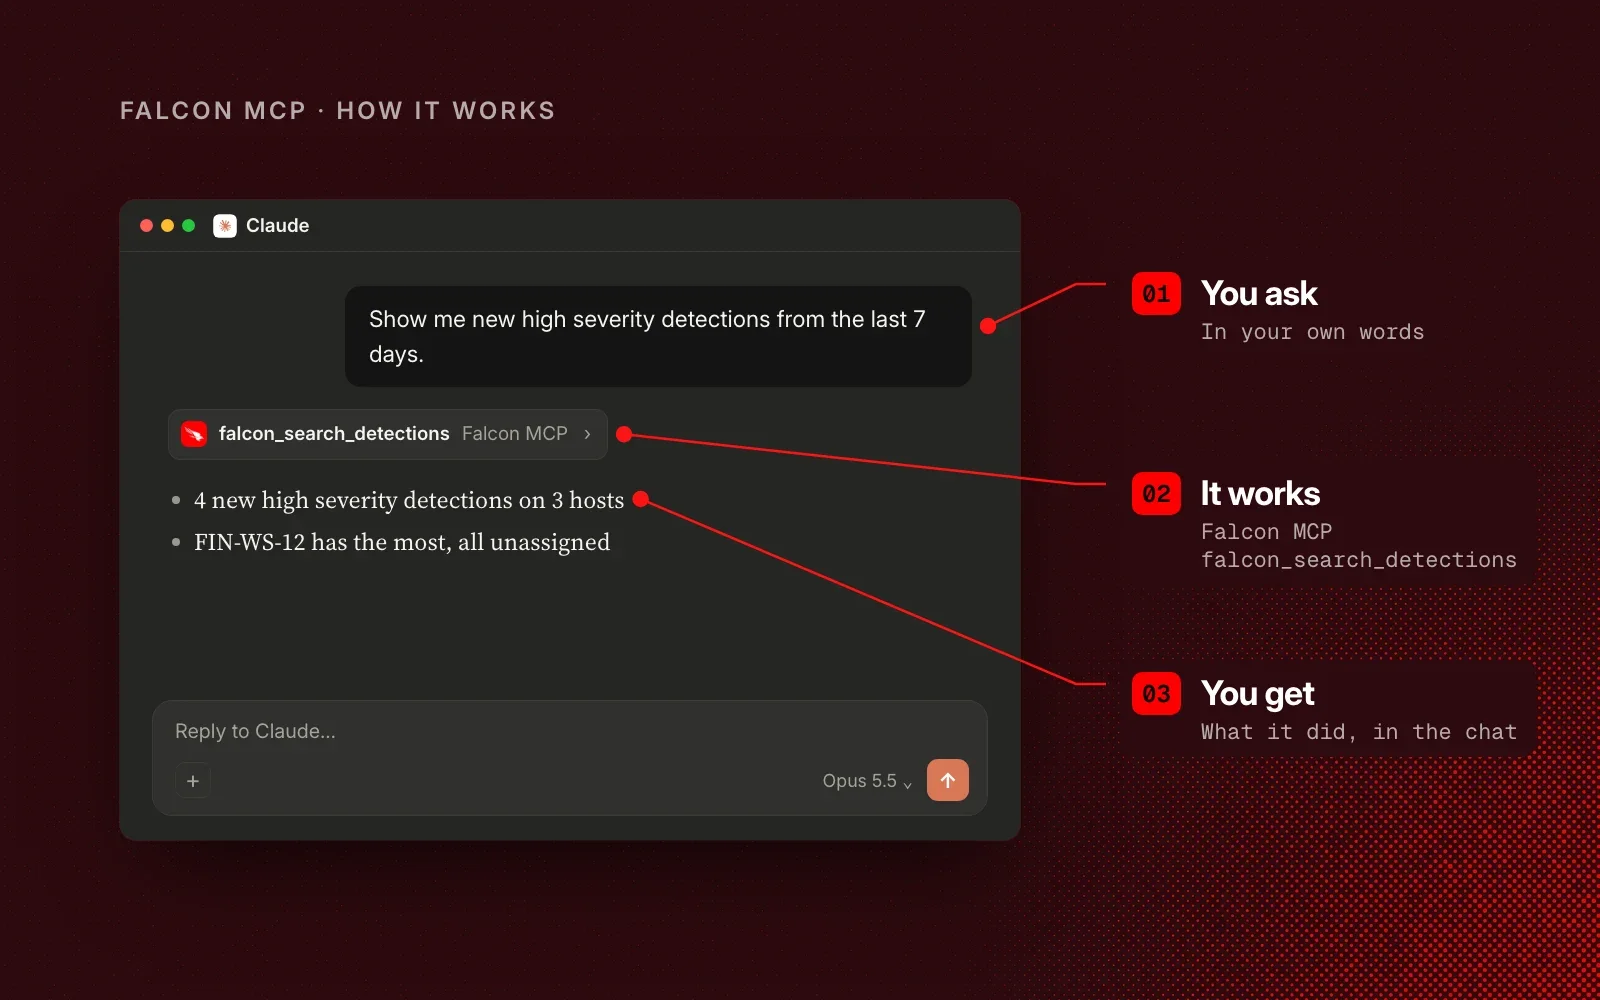Click the user message about high severity detections
Image resolution: width=1600 pixels, height=1000 pixels.
pos(658,336)
